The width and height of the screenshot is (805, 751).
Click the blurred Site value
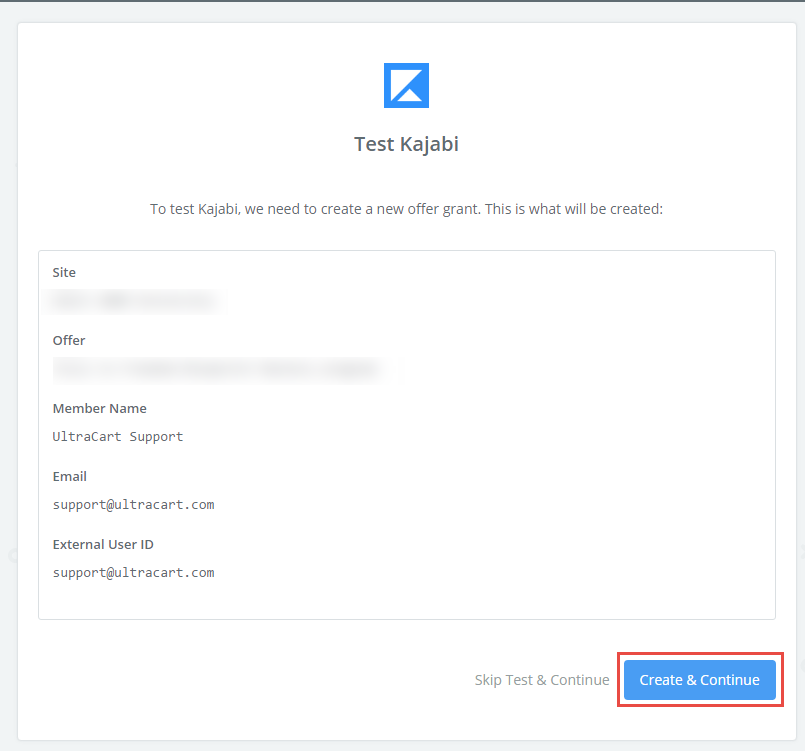tap(135, 301)
